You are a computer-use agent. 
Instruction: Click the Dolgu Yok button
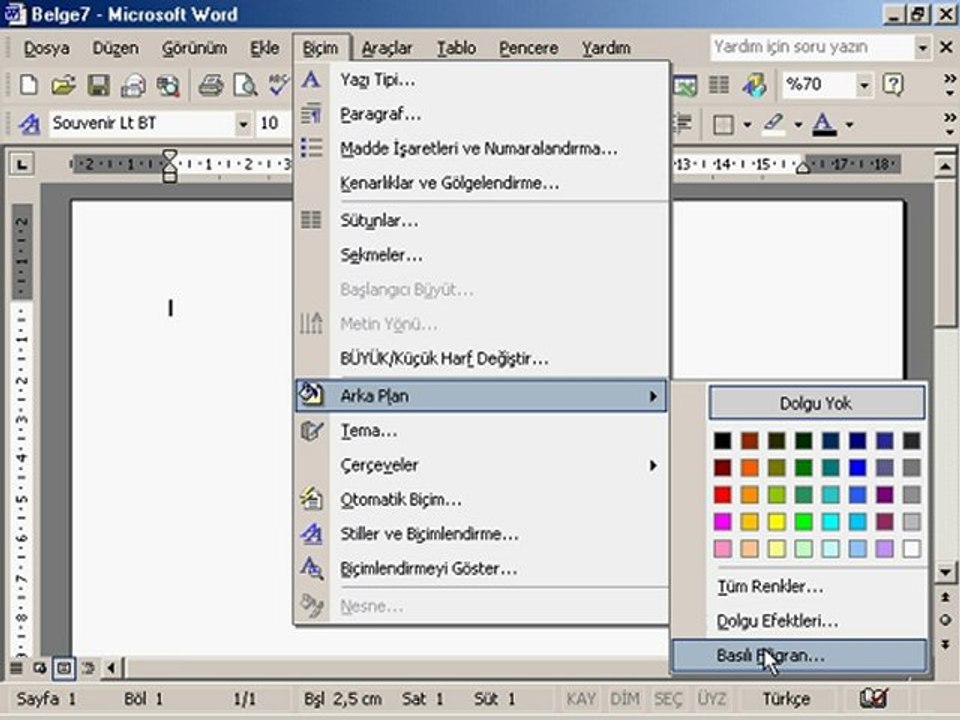coord(817,403)
